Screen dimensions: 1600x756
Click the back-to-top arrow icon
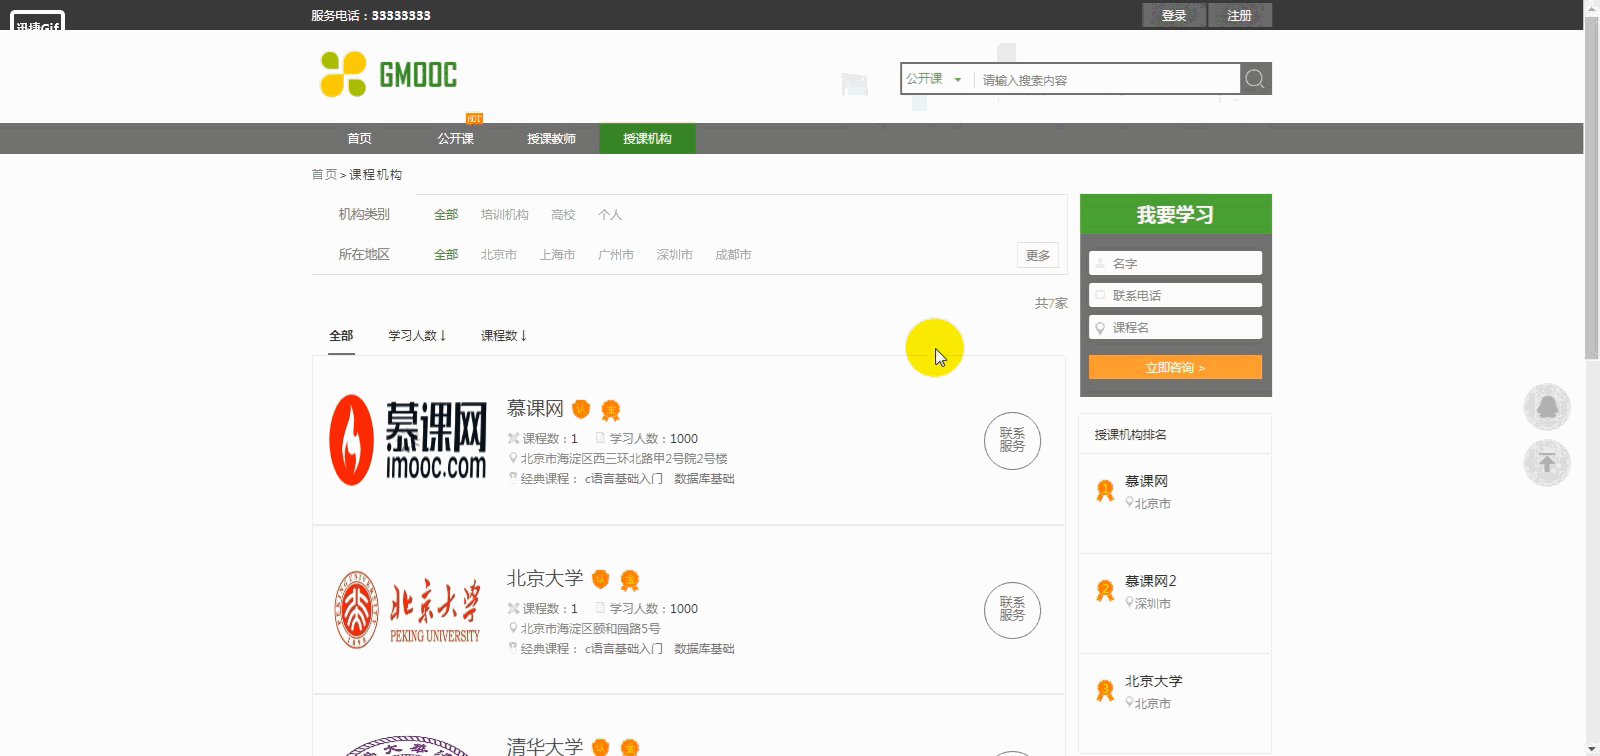click(x=1547, y=463)
